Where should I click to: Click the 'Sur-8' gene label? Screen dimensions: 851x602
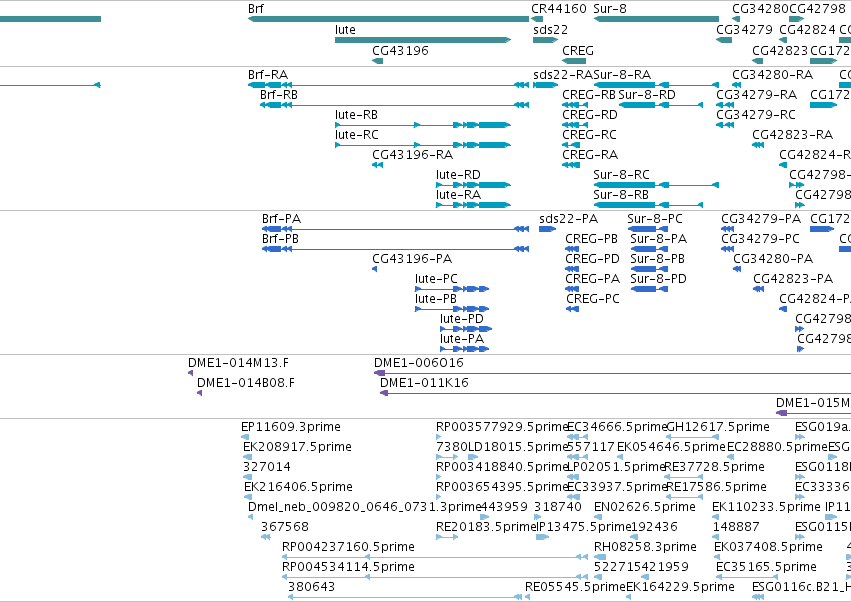pyautogui.click(x=609, y=9)
